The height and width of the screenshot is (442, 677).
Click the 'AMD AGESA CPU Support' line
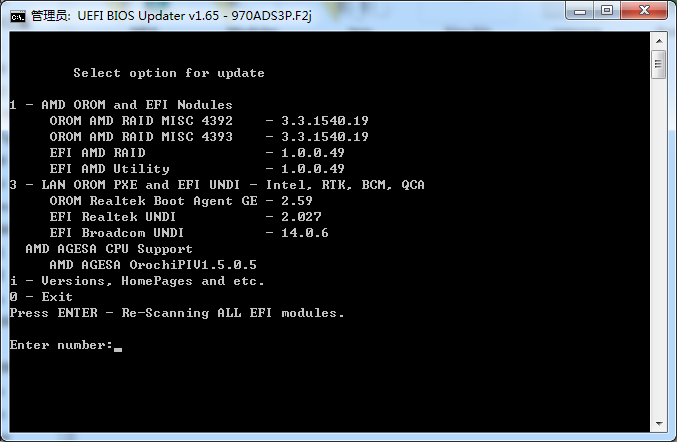click(x=109, y=249)
